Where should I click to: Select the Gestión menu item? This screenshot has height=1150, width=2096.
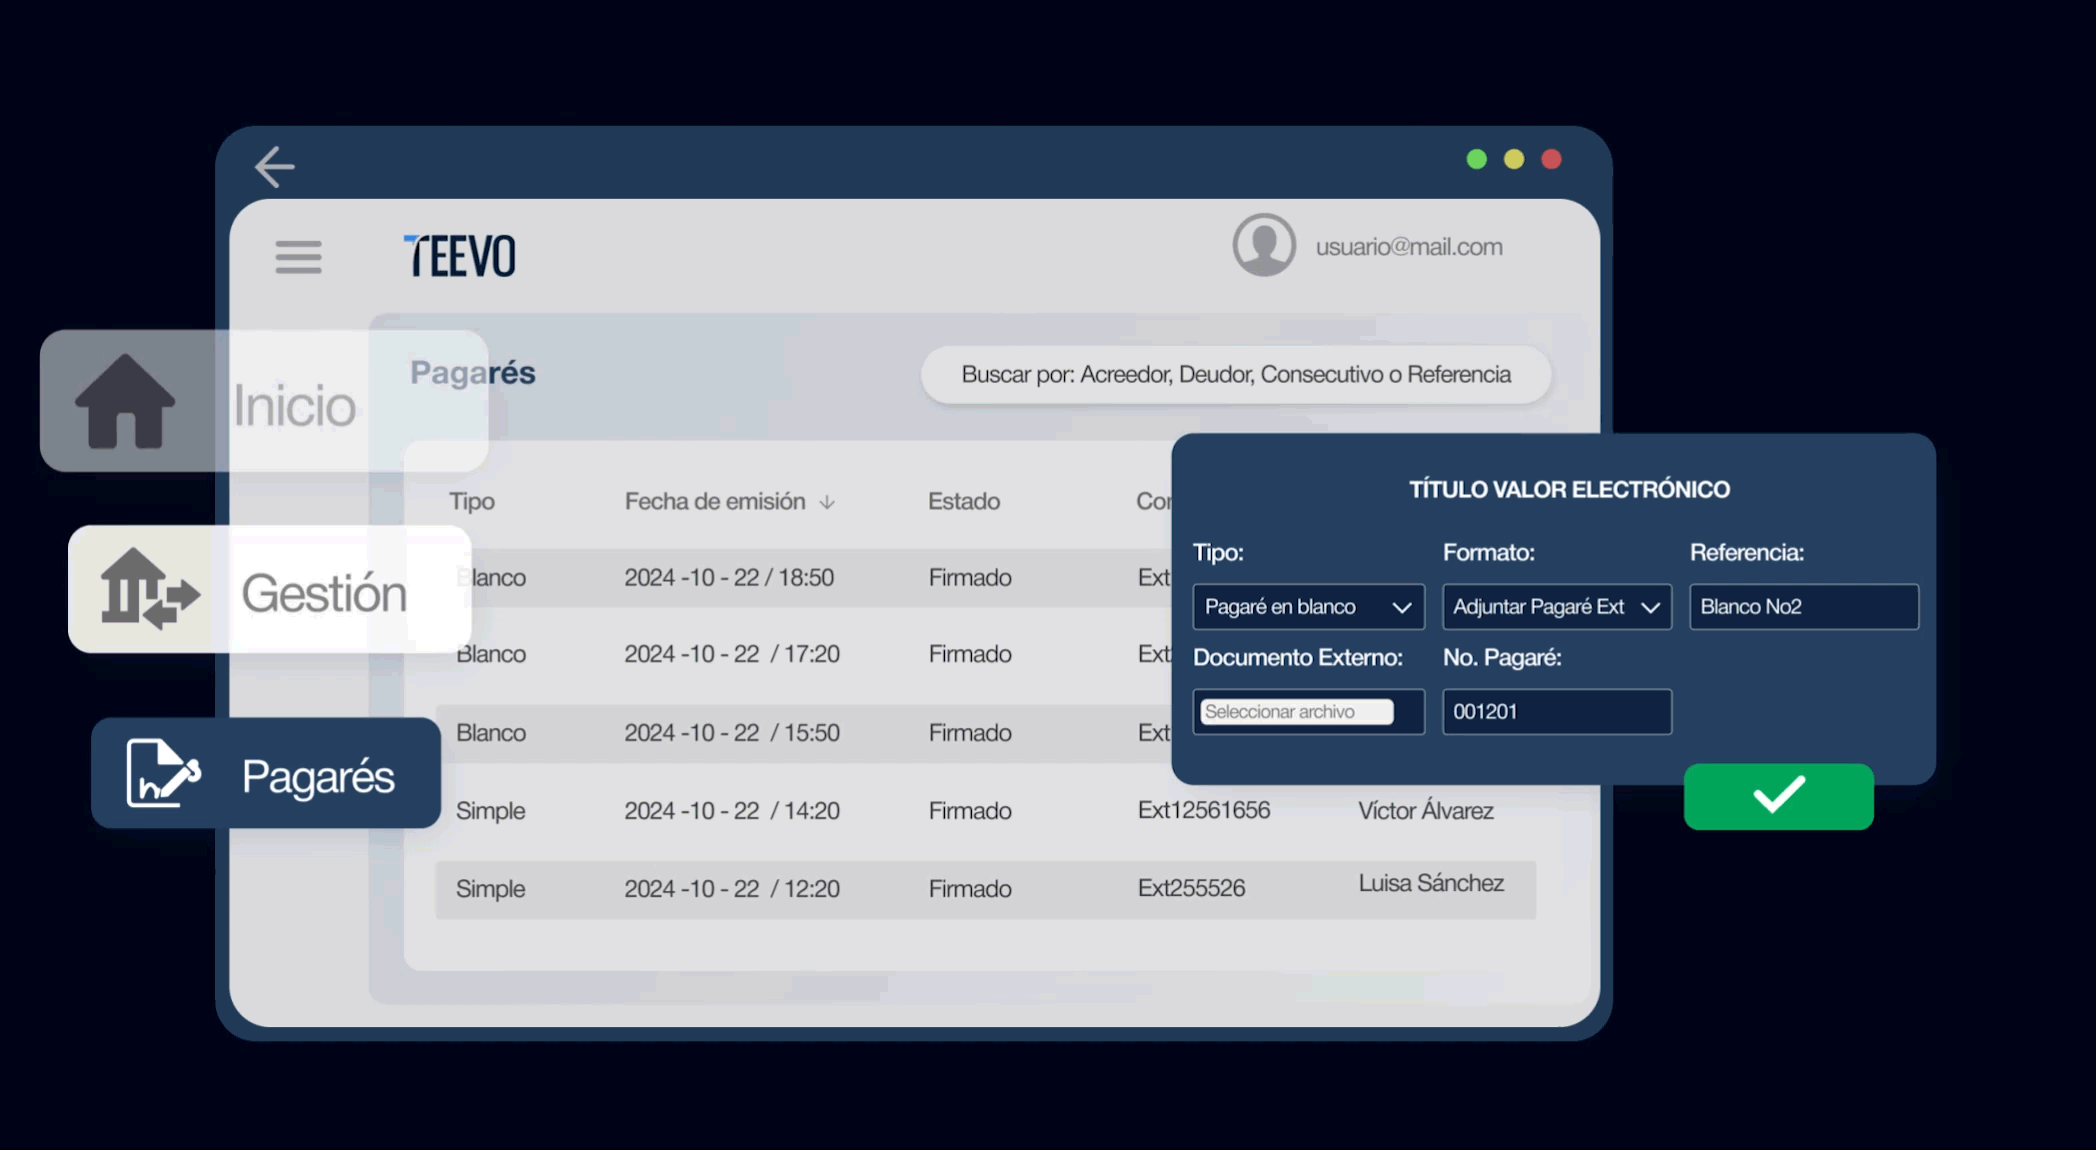click(323, 593)
